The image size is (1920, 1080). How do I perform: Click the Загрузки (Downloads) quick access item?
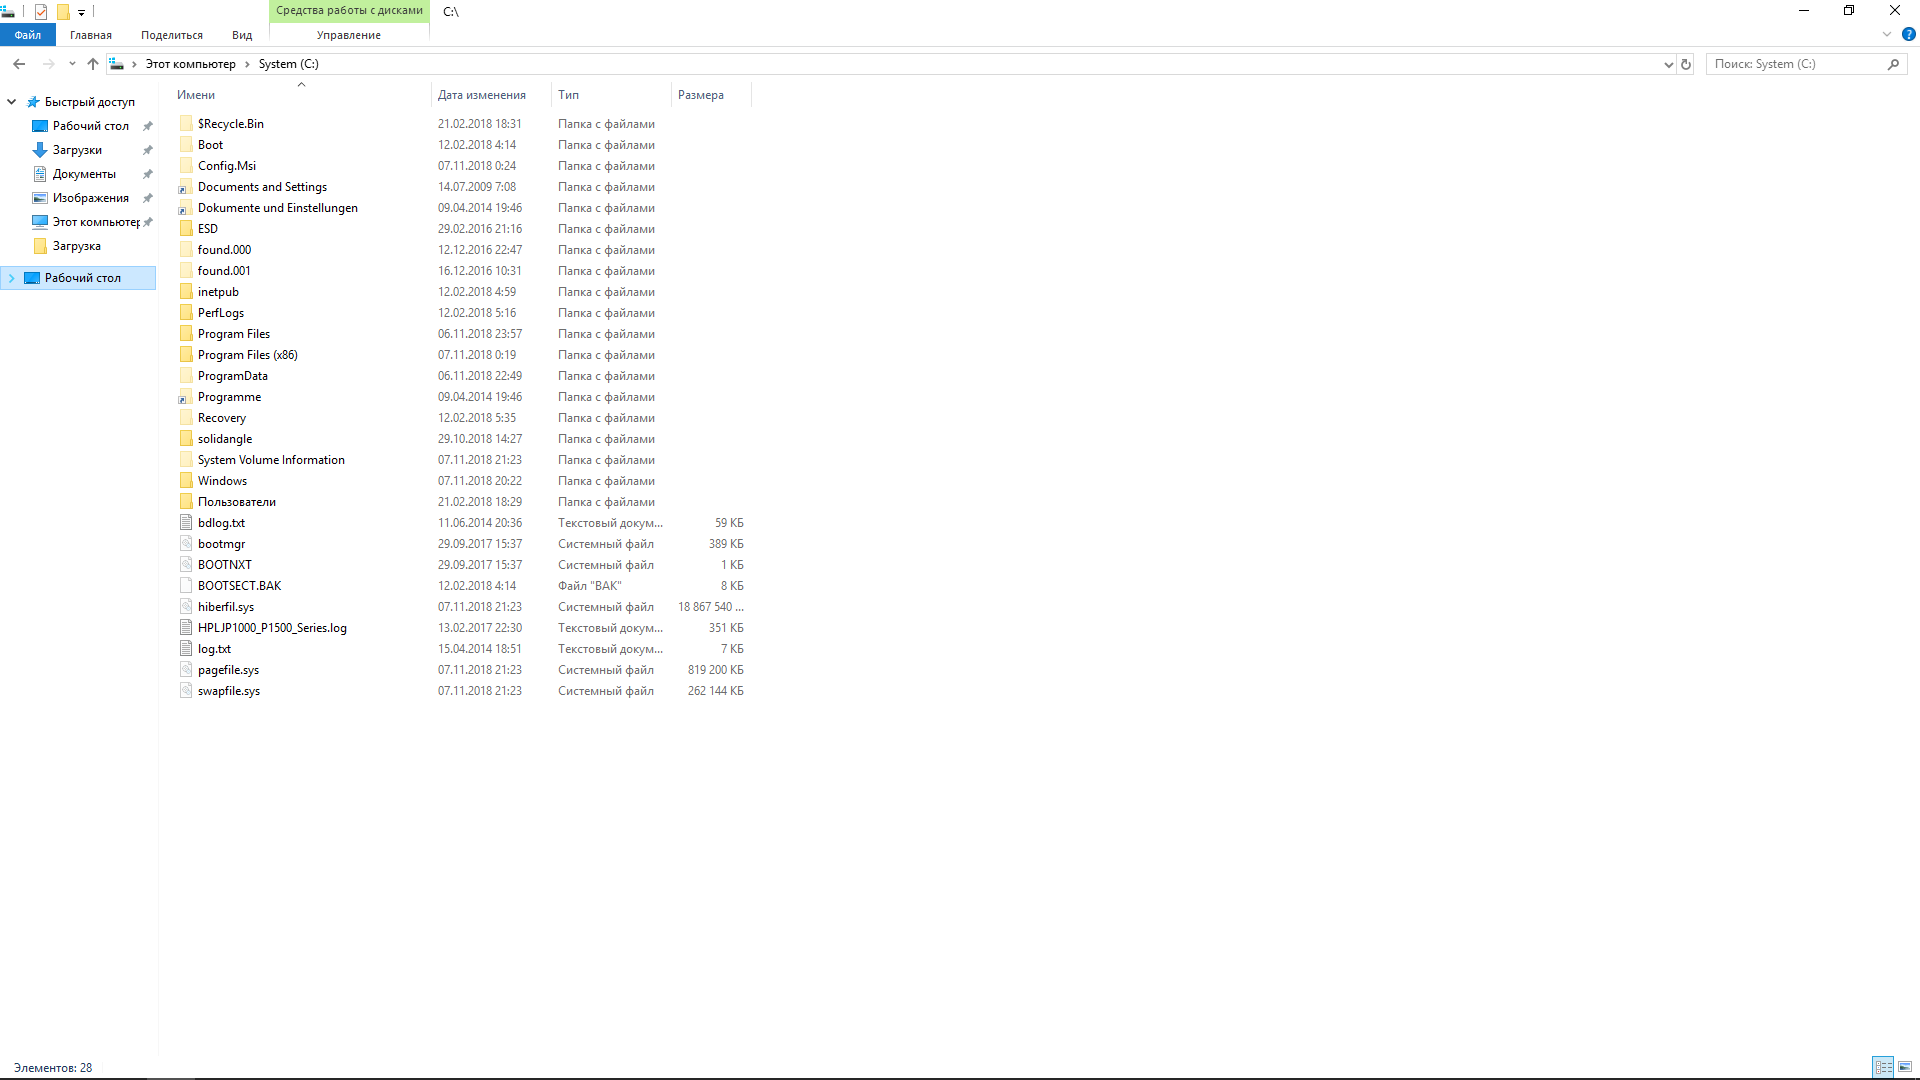pos(75,149)
